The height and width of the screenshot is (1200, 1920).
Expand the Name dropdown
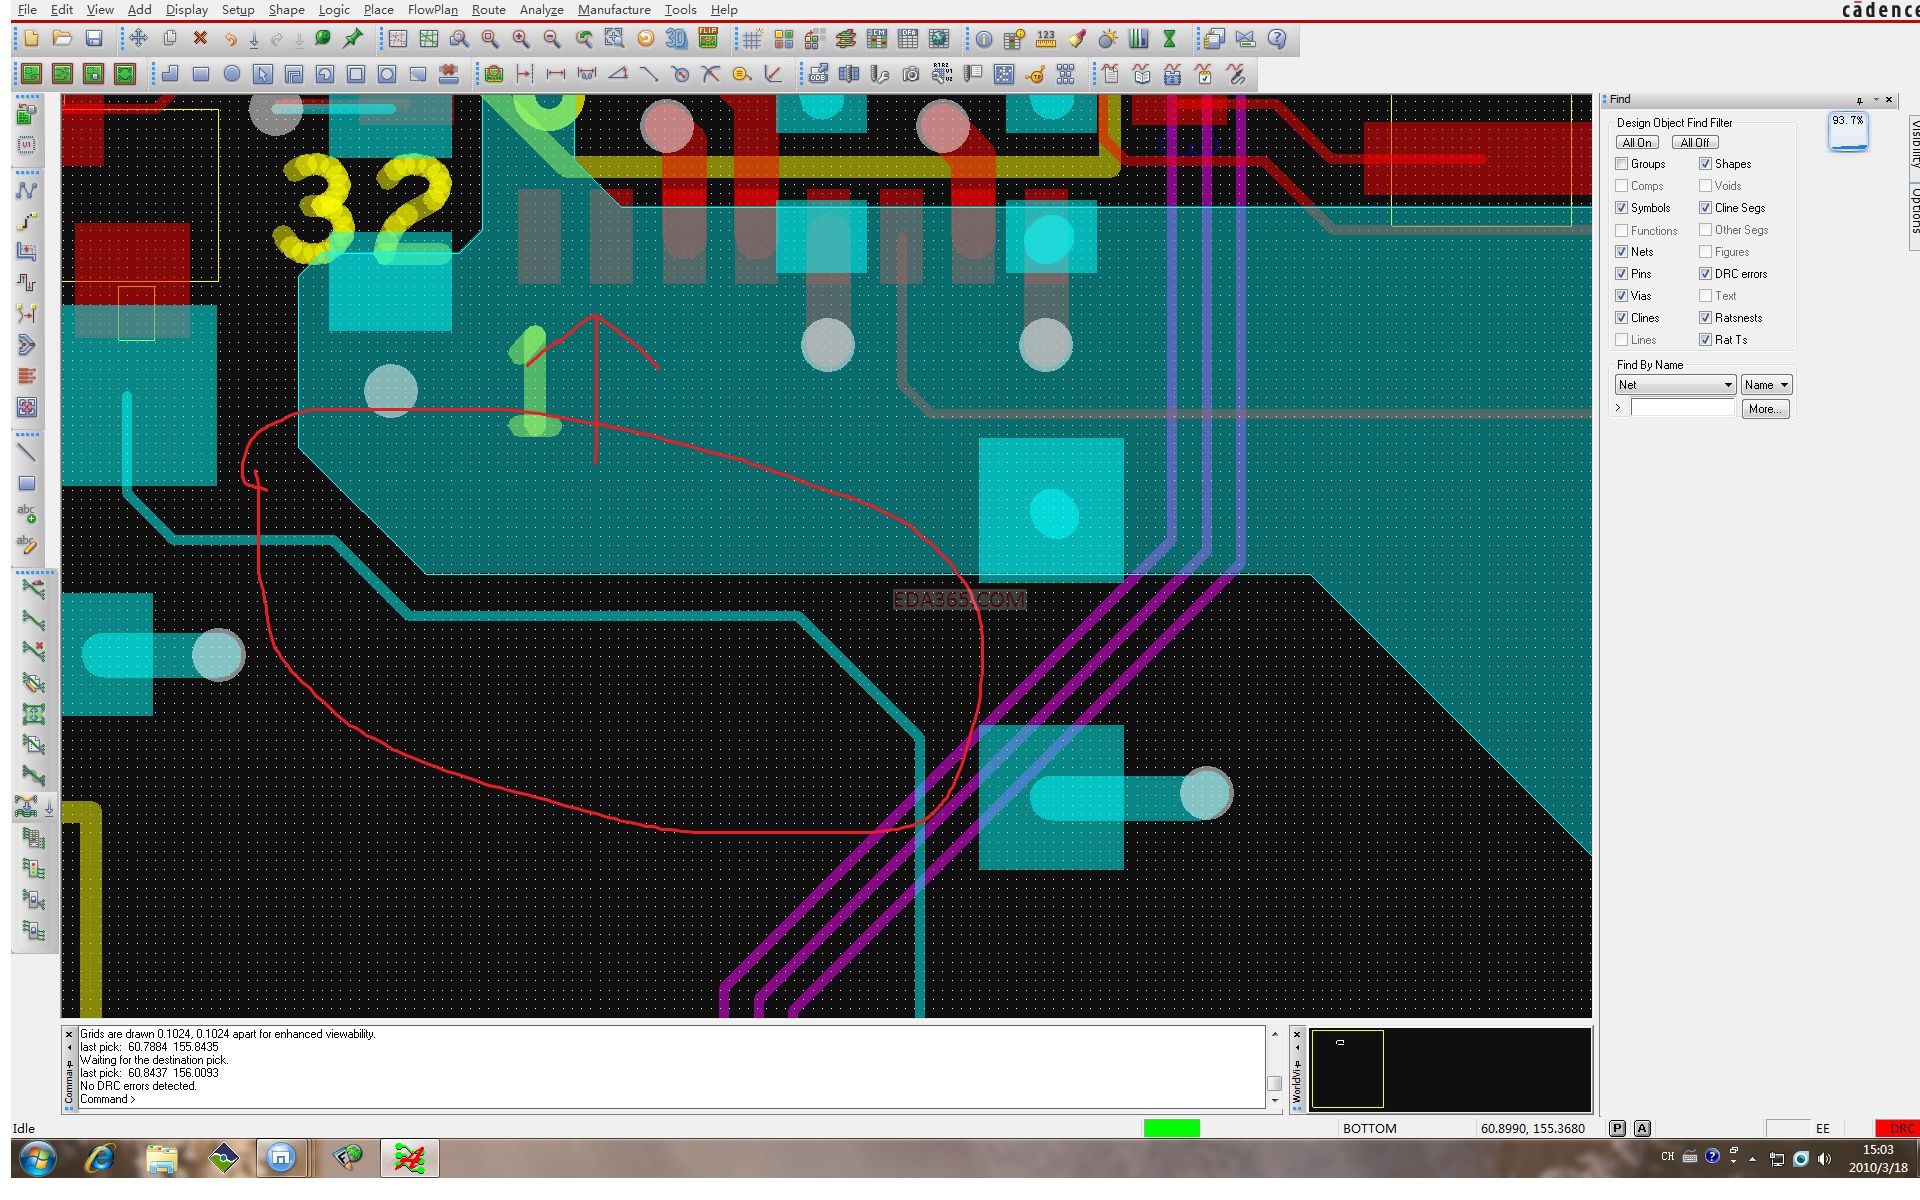[1765, 385]
